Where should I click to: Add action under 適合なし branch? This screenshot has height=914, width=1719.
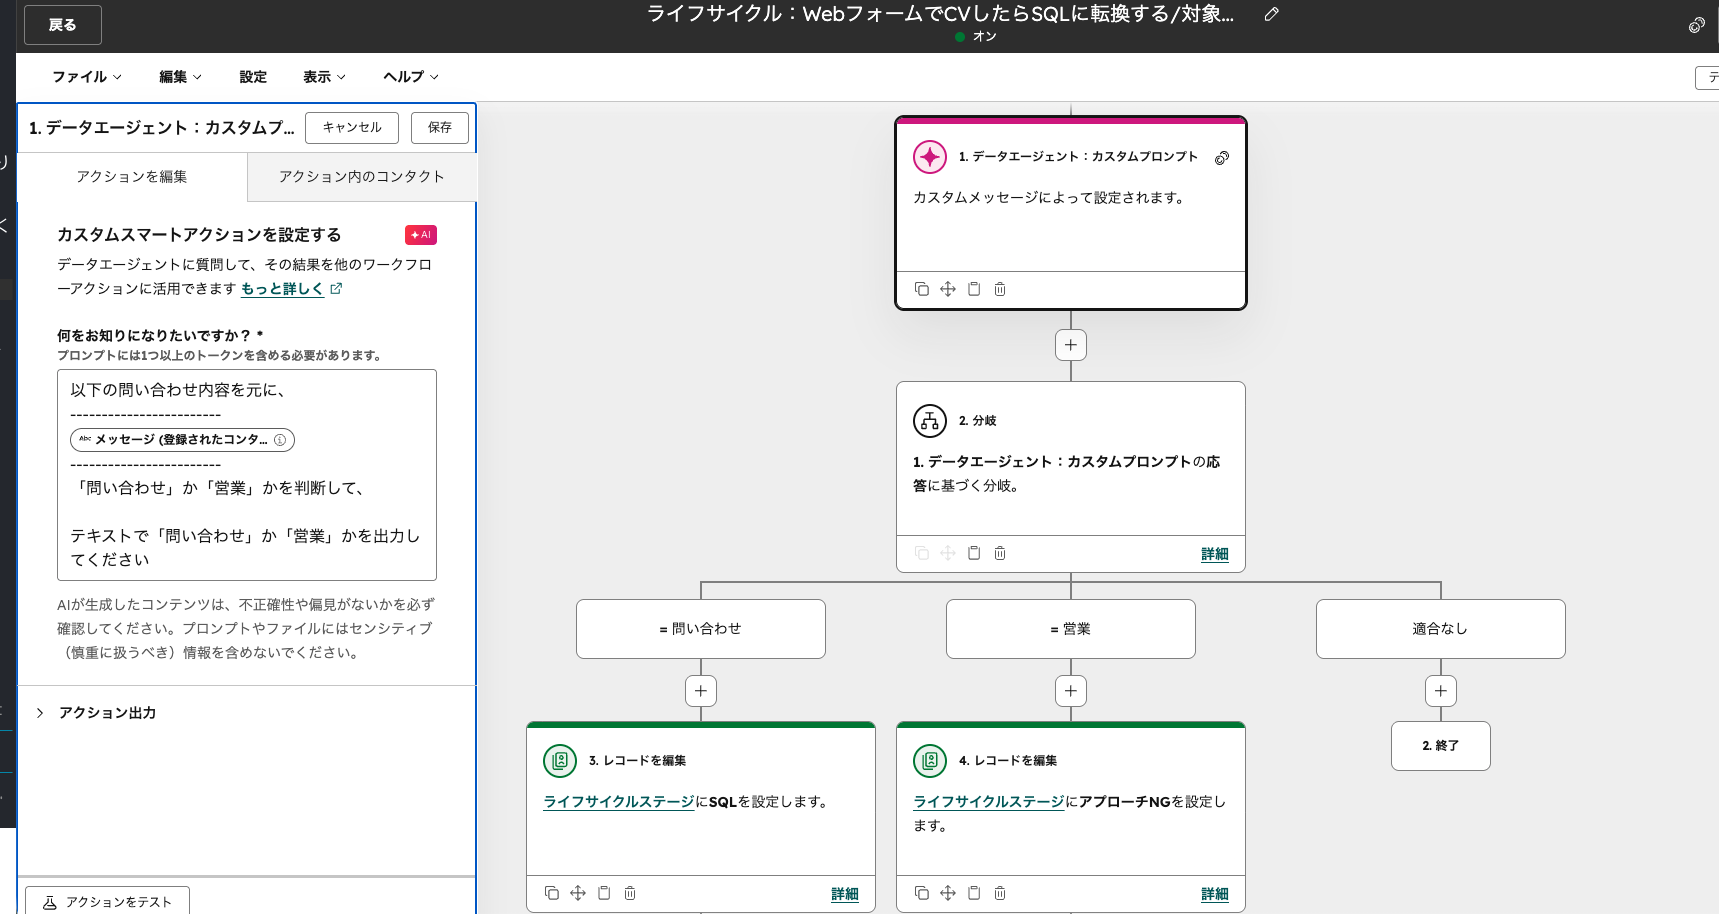tap(1441, 691)
